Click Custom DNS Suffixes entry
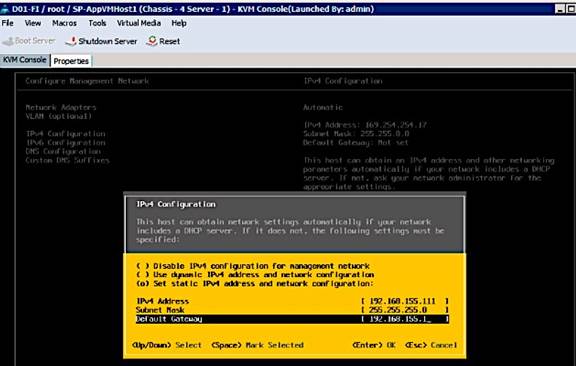The width and height of the screenshot is (576, 366). click(68, 160)
